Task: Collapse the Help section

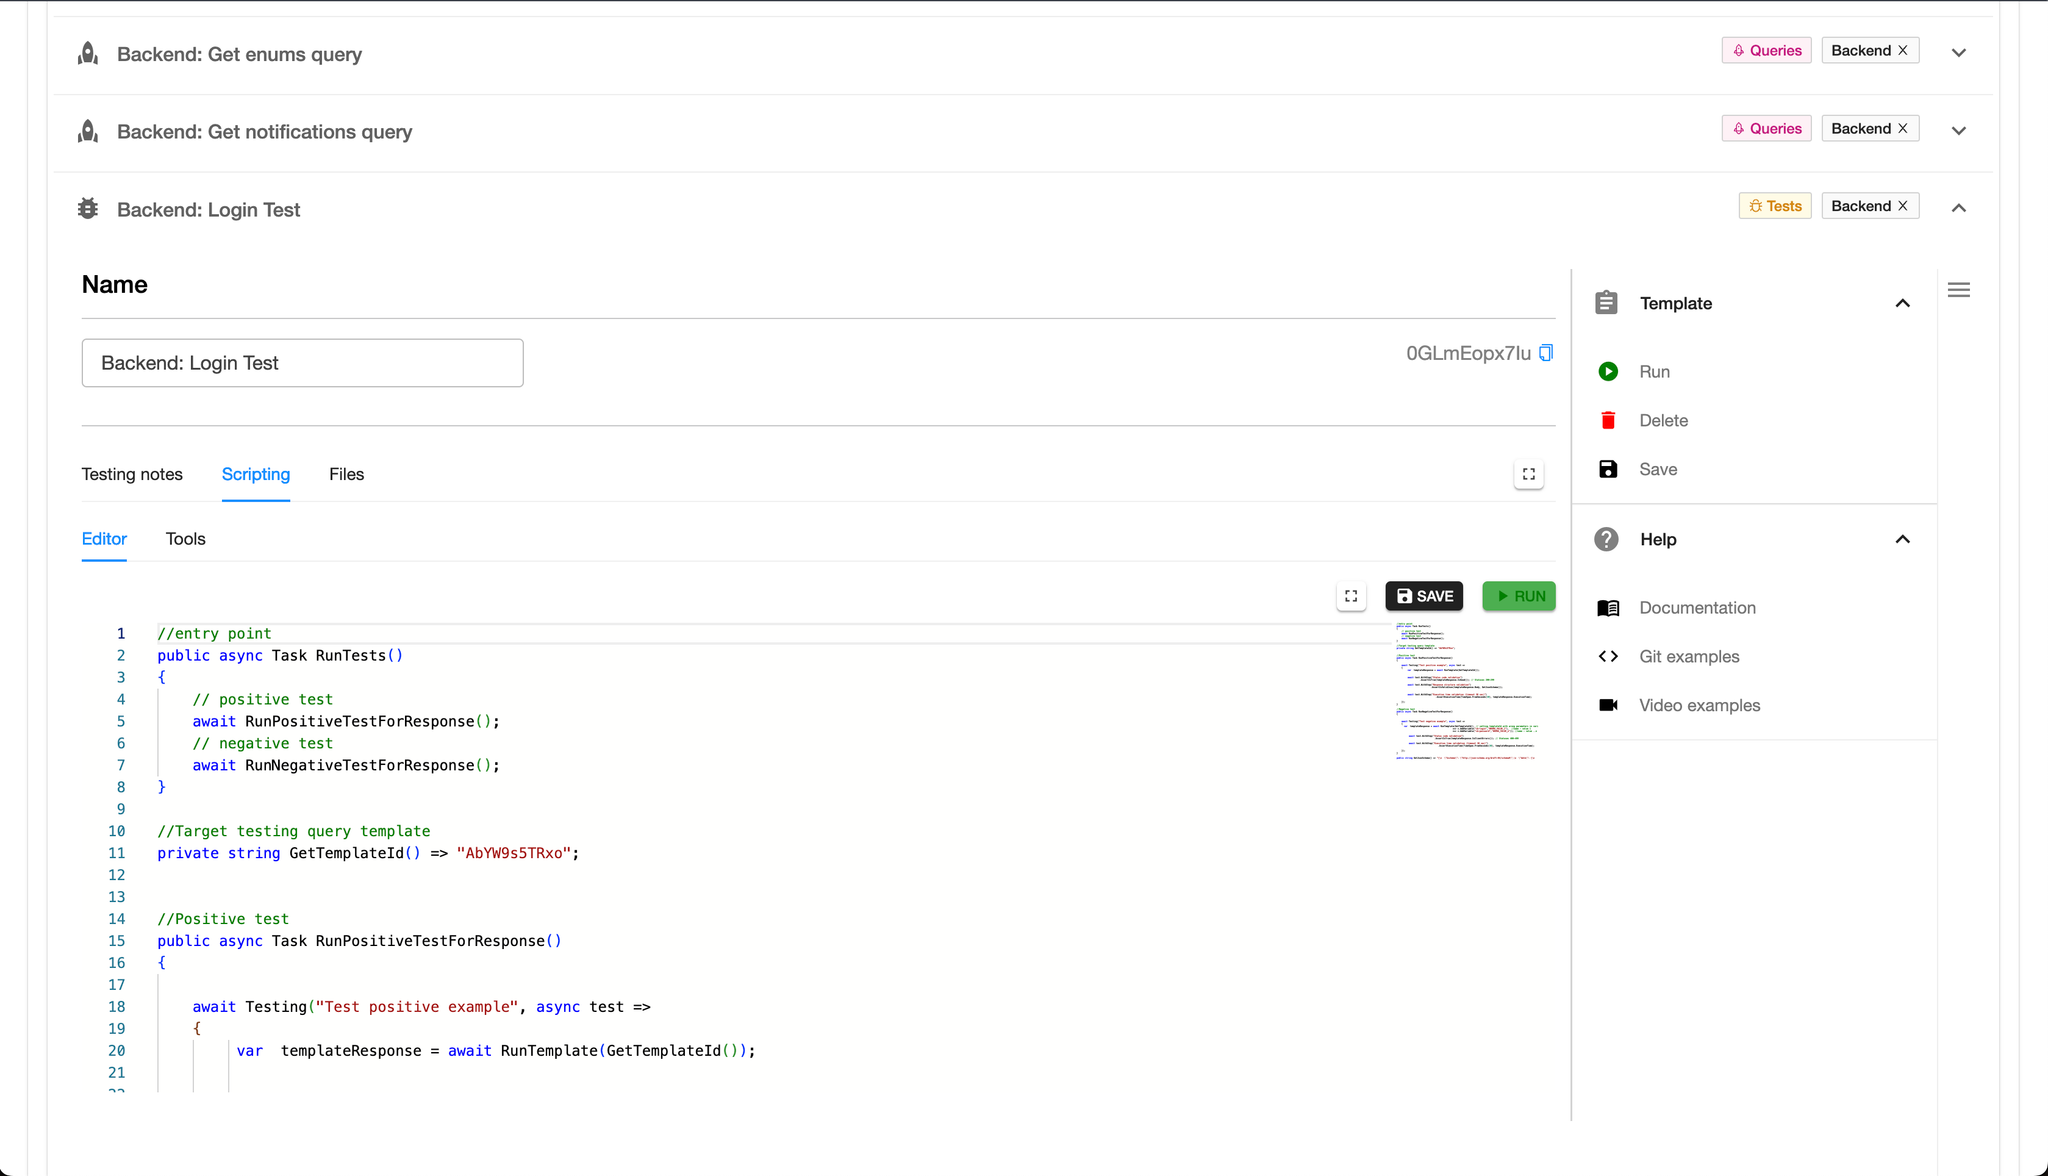Action: coord(1902,540)
